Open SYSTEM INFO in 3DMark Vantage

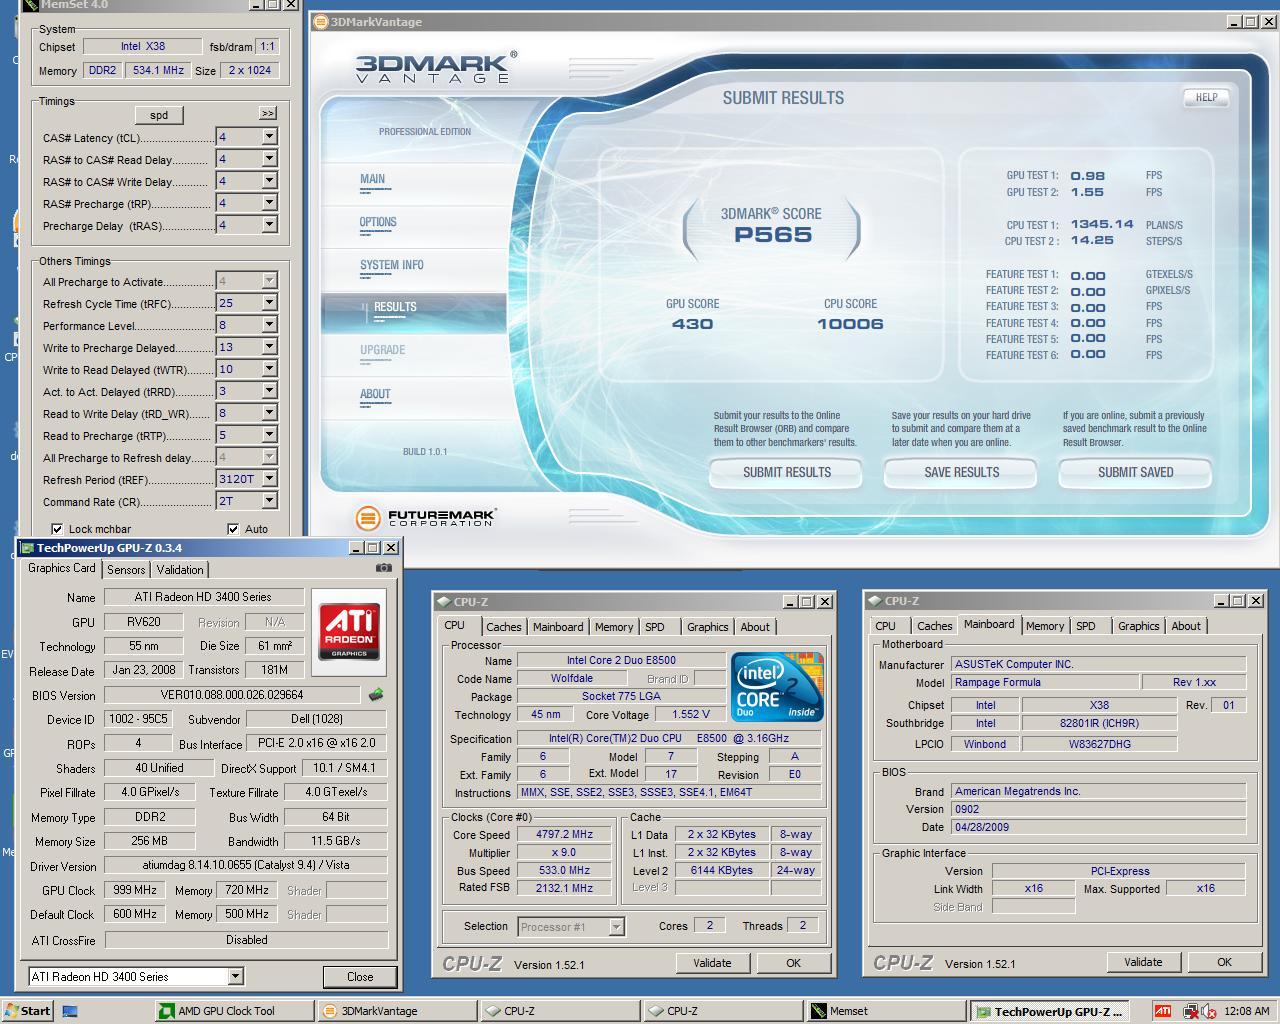click(x=392, y=266)
